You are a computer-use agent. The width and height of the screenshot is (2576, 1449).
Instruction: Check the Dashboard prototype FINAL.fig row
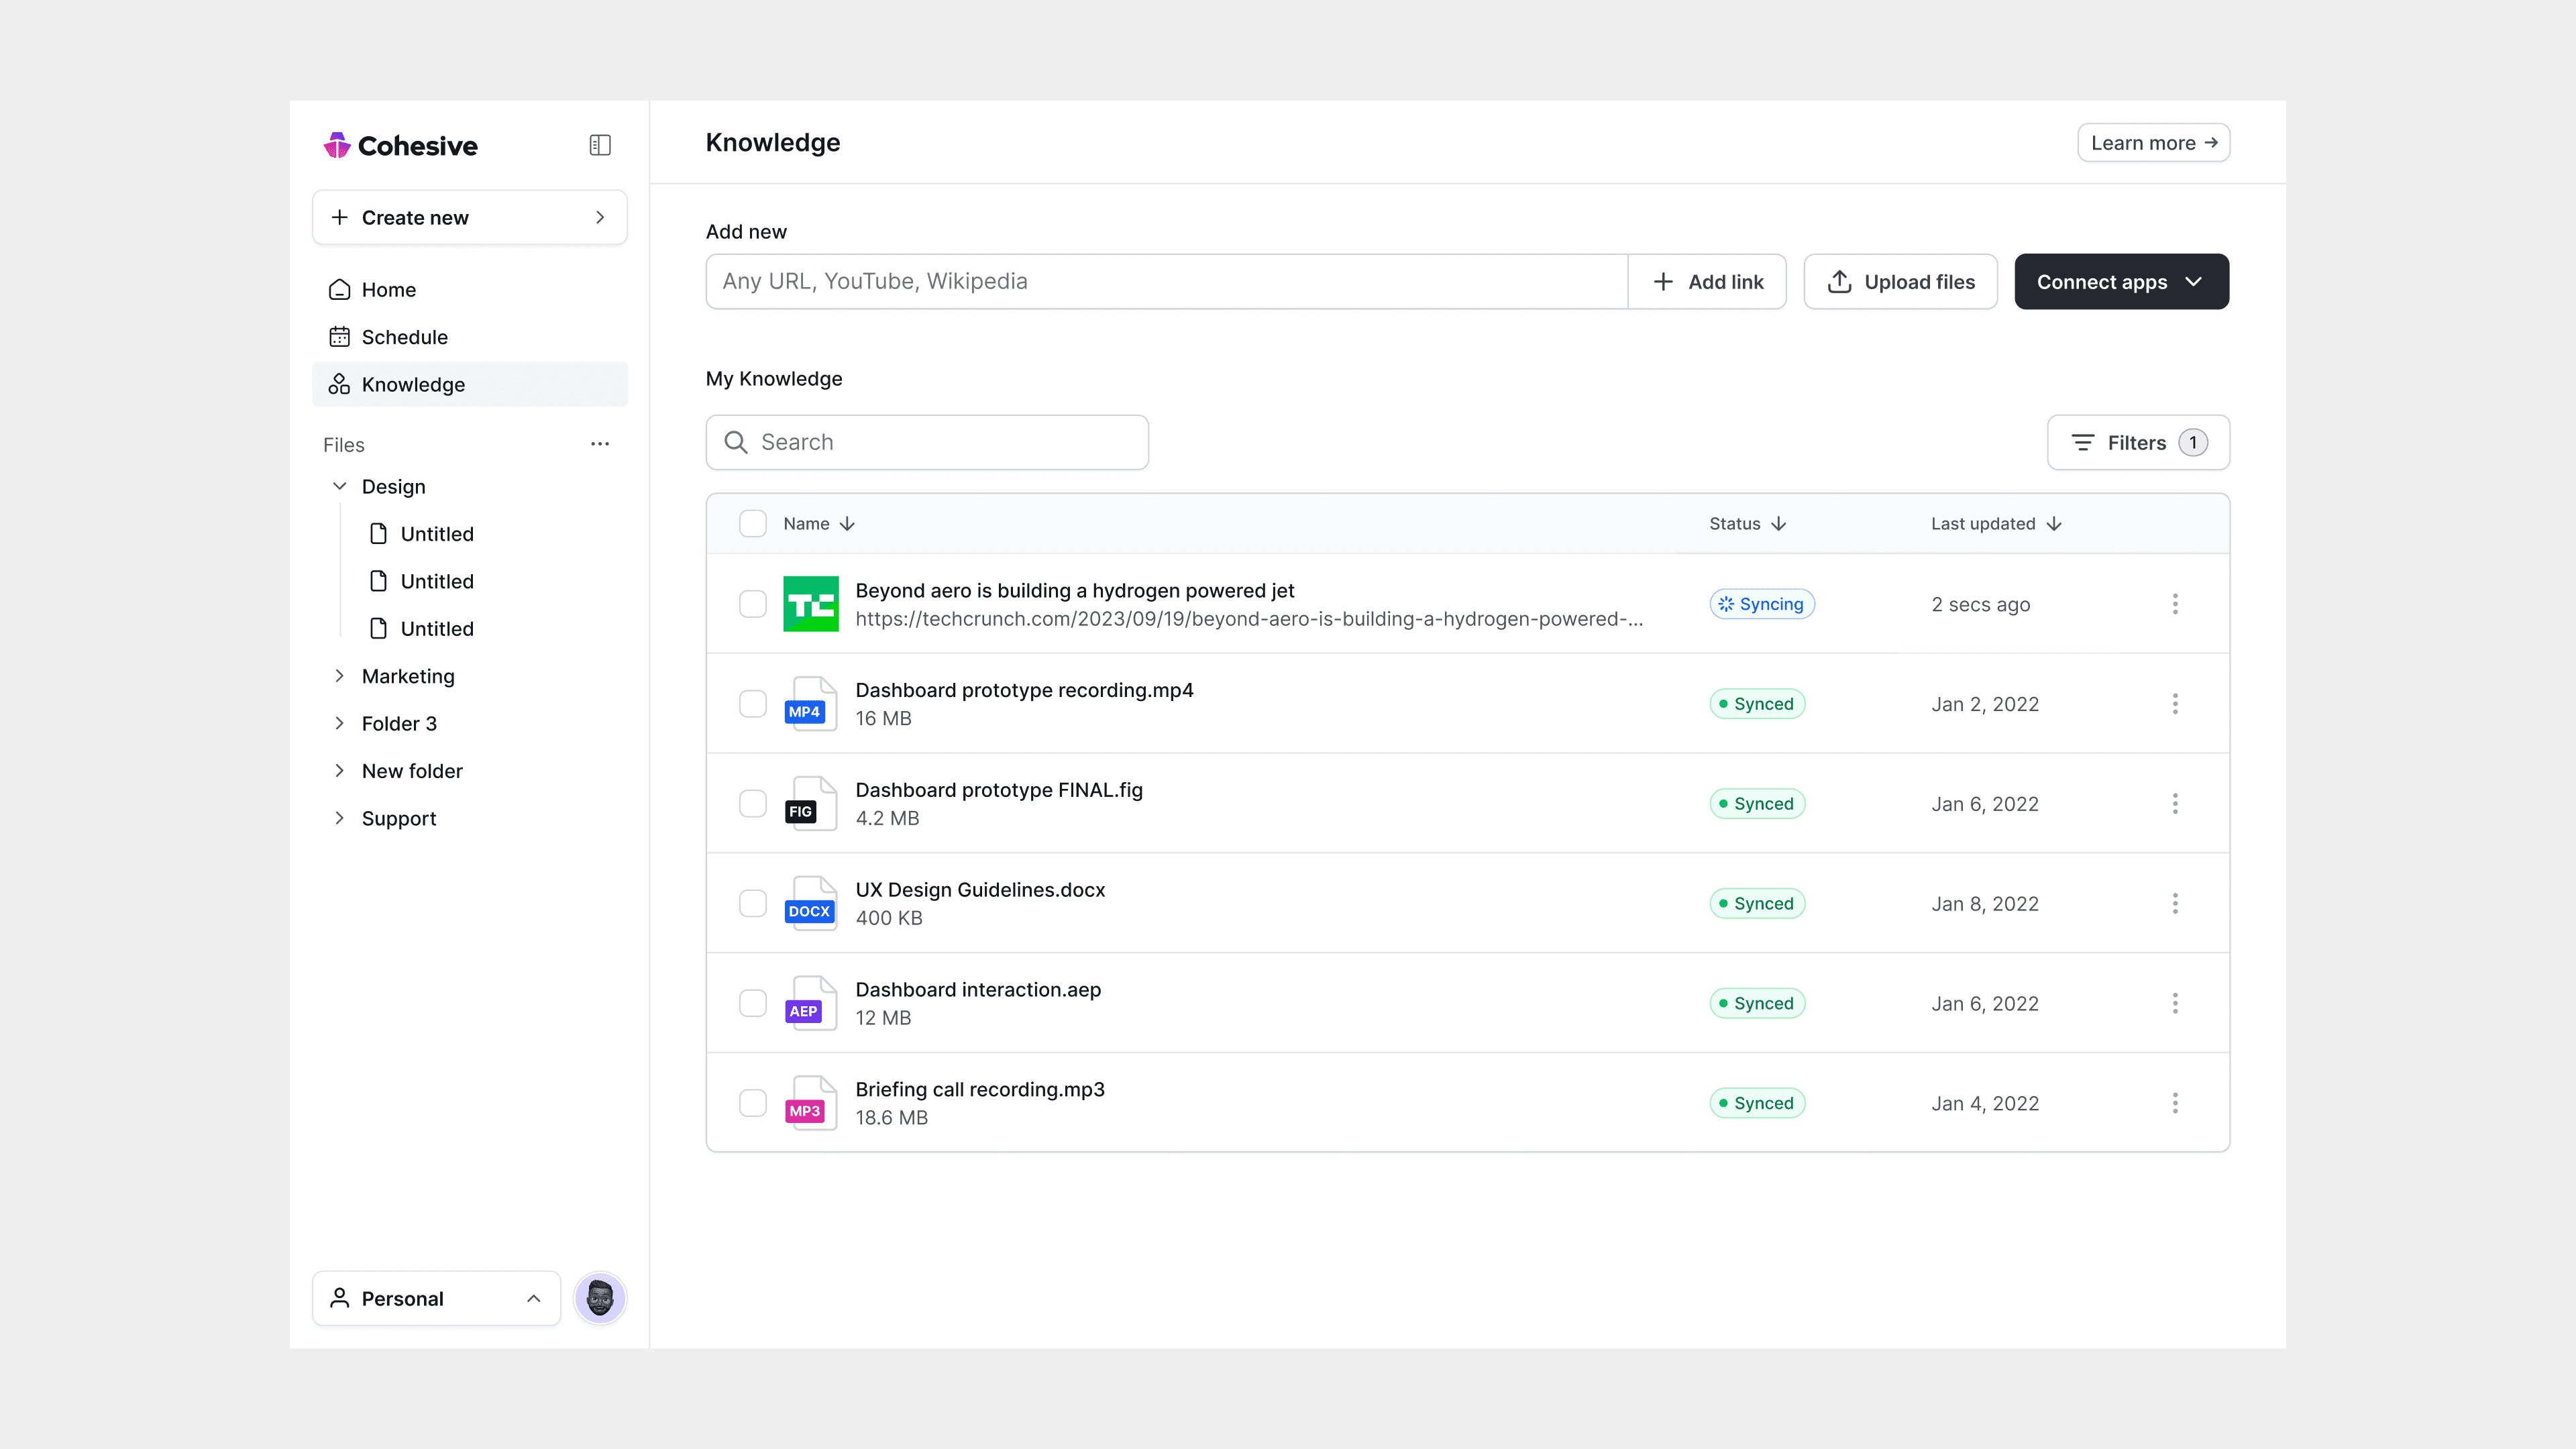[x=752, y=804]
